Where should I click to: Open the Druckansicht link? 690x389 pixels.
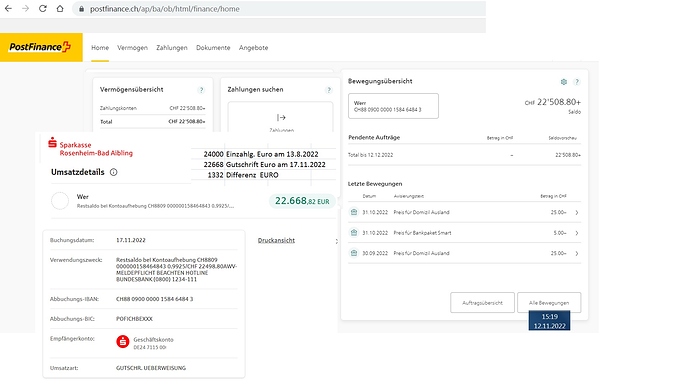(x=276, y=240)
